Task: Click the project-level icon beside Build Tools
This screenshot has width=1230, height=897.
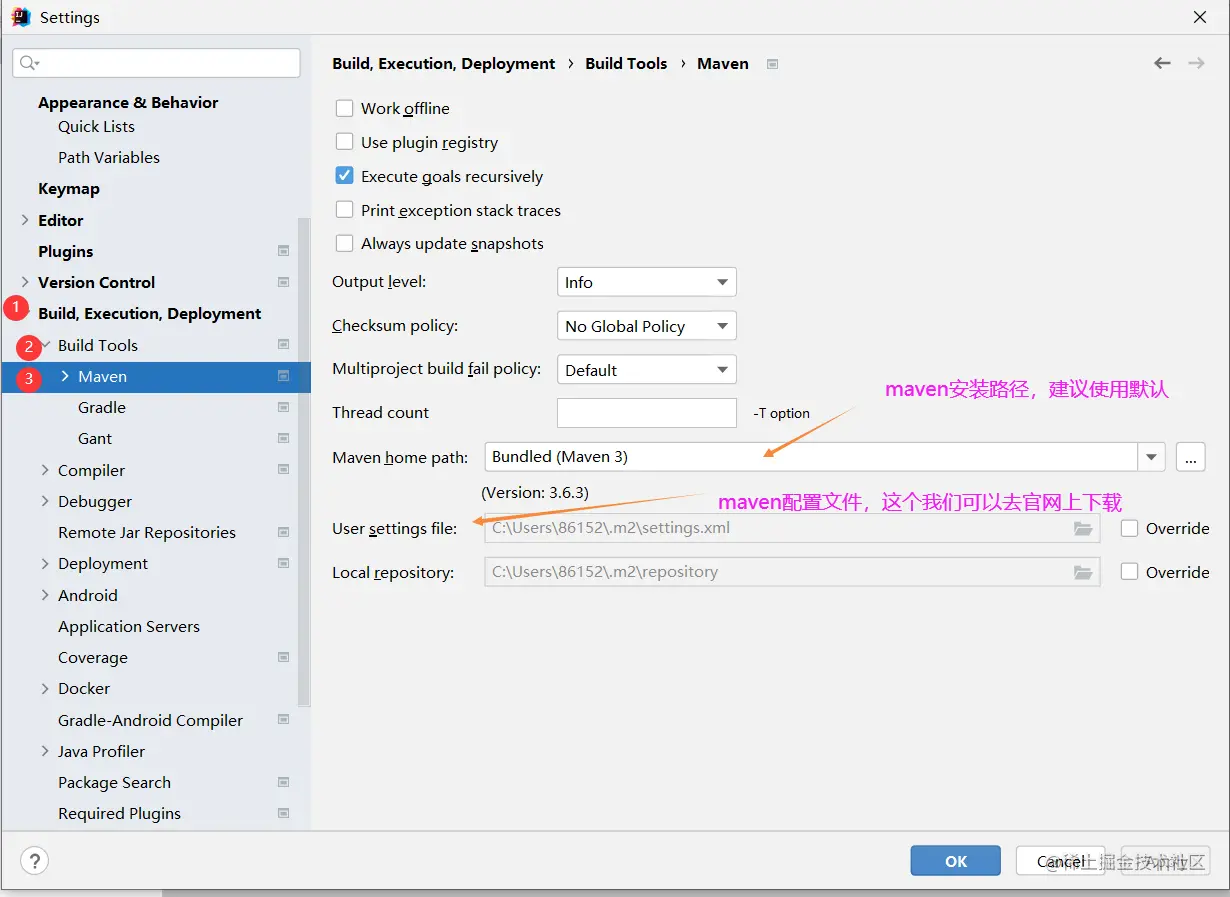Action: (x=284, y=345)
